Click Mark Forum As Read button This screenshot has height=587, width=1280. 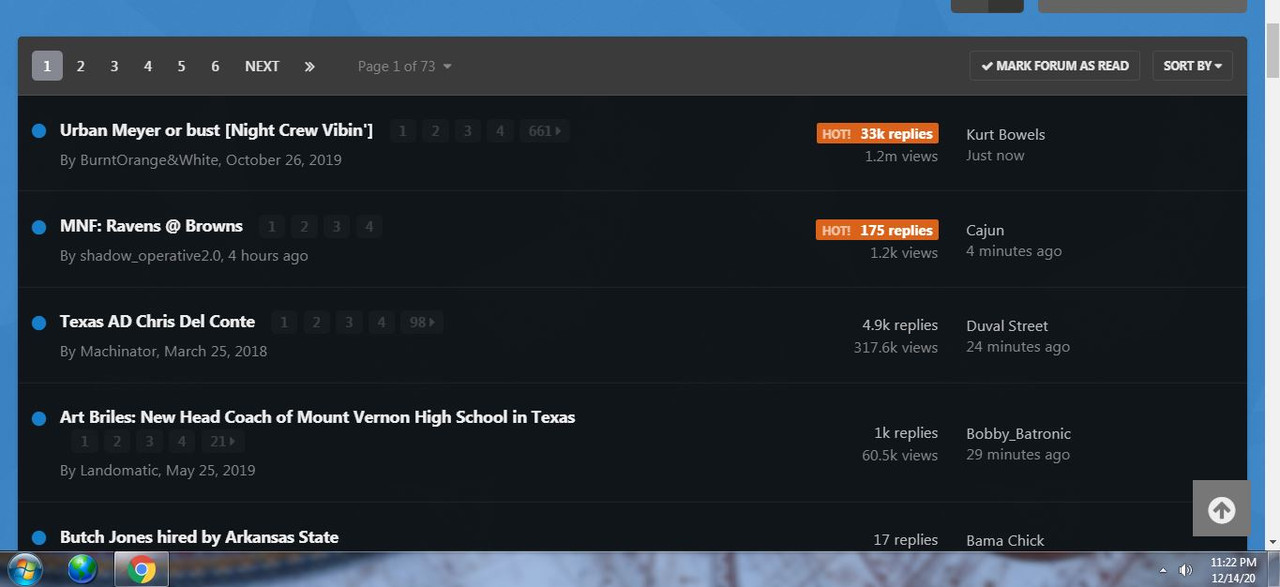[1055, 66]
